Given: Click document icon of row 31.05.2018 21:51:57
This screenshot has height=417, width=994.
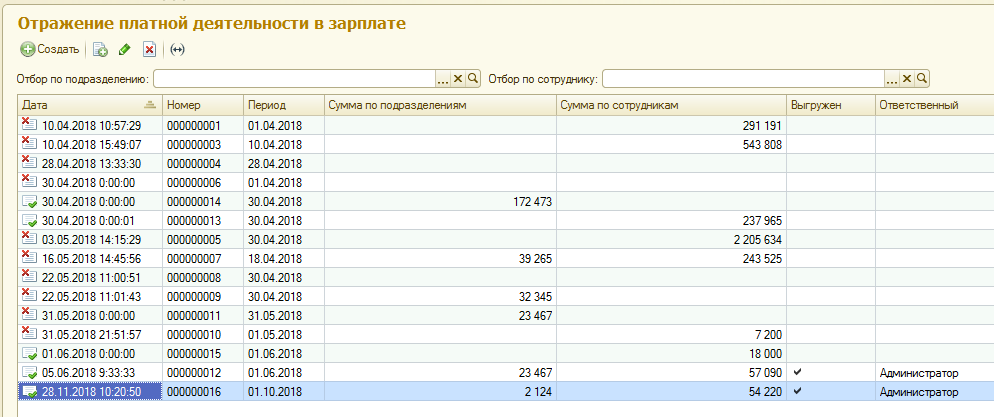Looking at the screenshot, I should [x=29, y=334].
